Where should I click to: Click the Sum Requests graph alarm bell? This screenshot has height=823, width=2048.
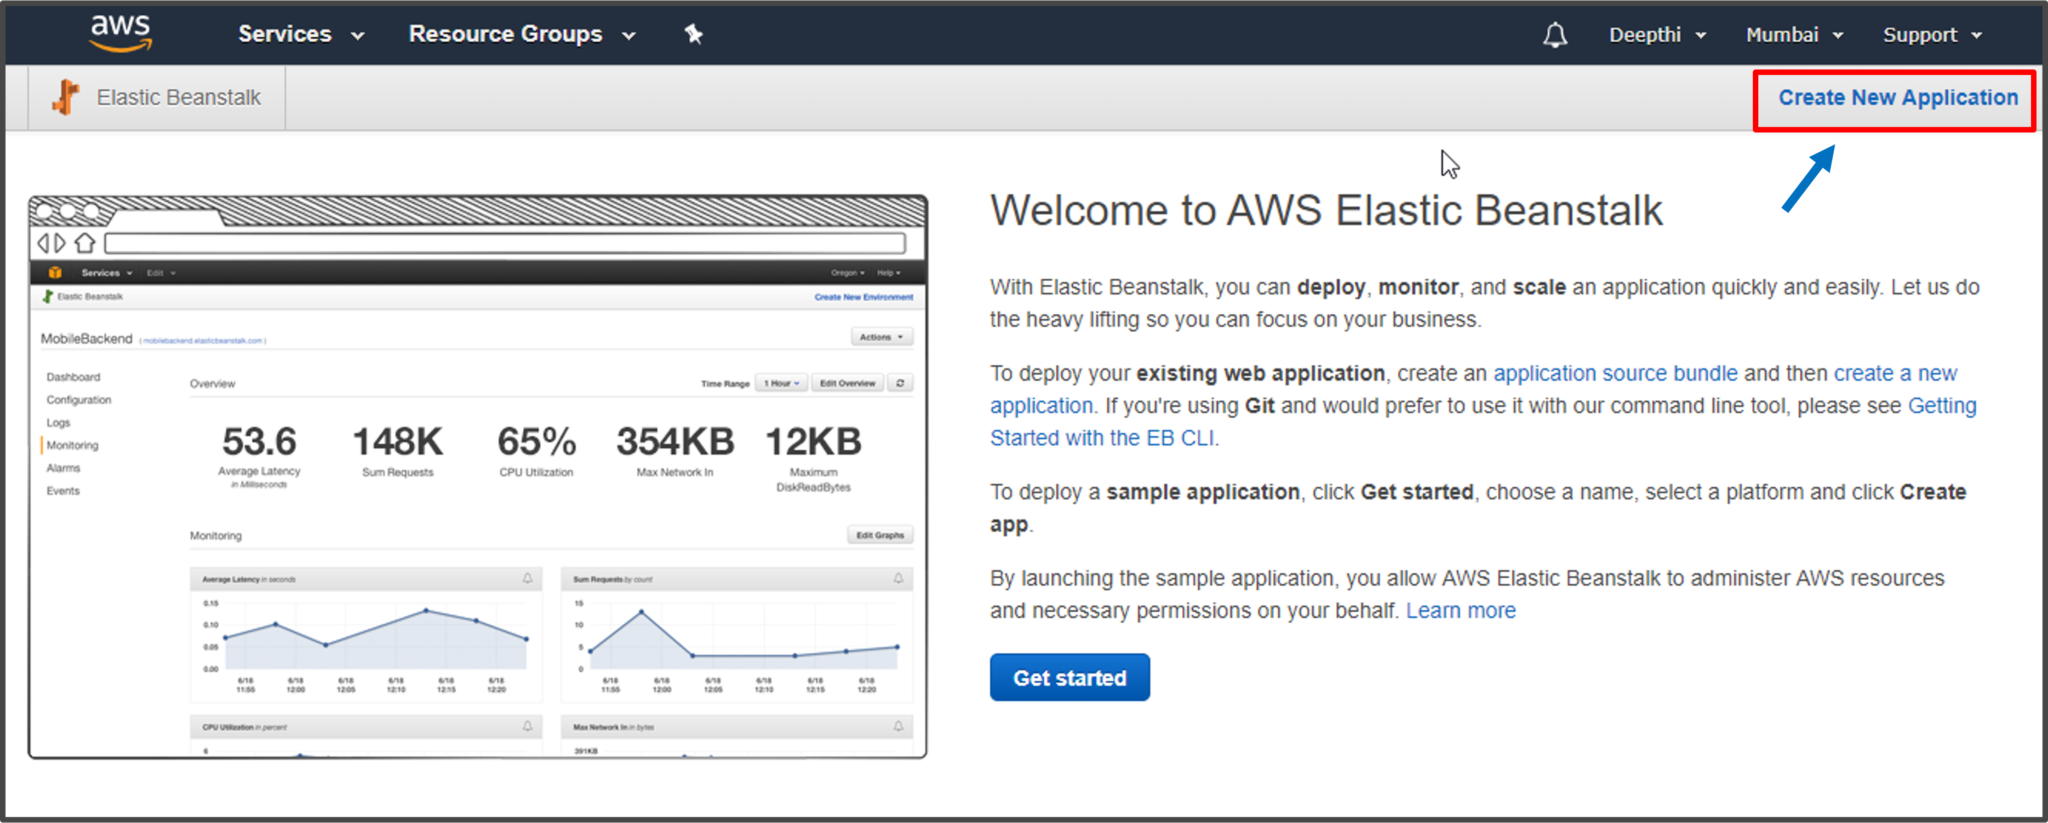point(898,579)
